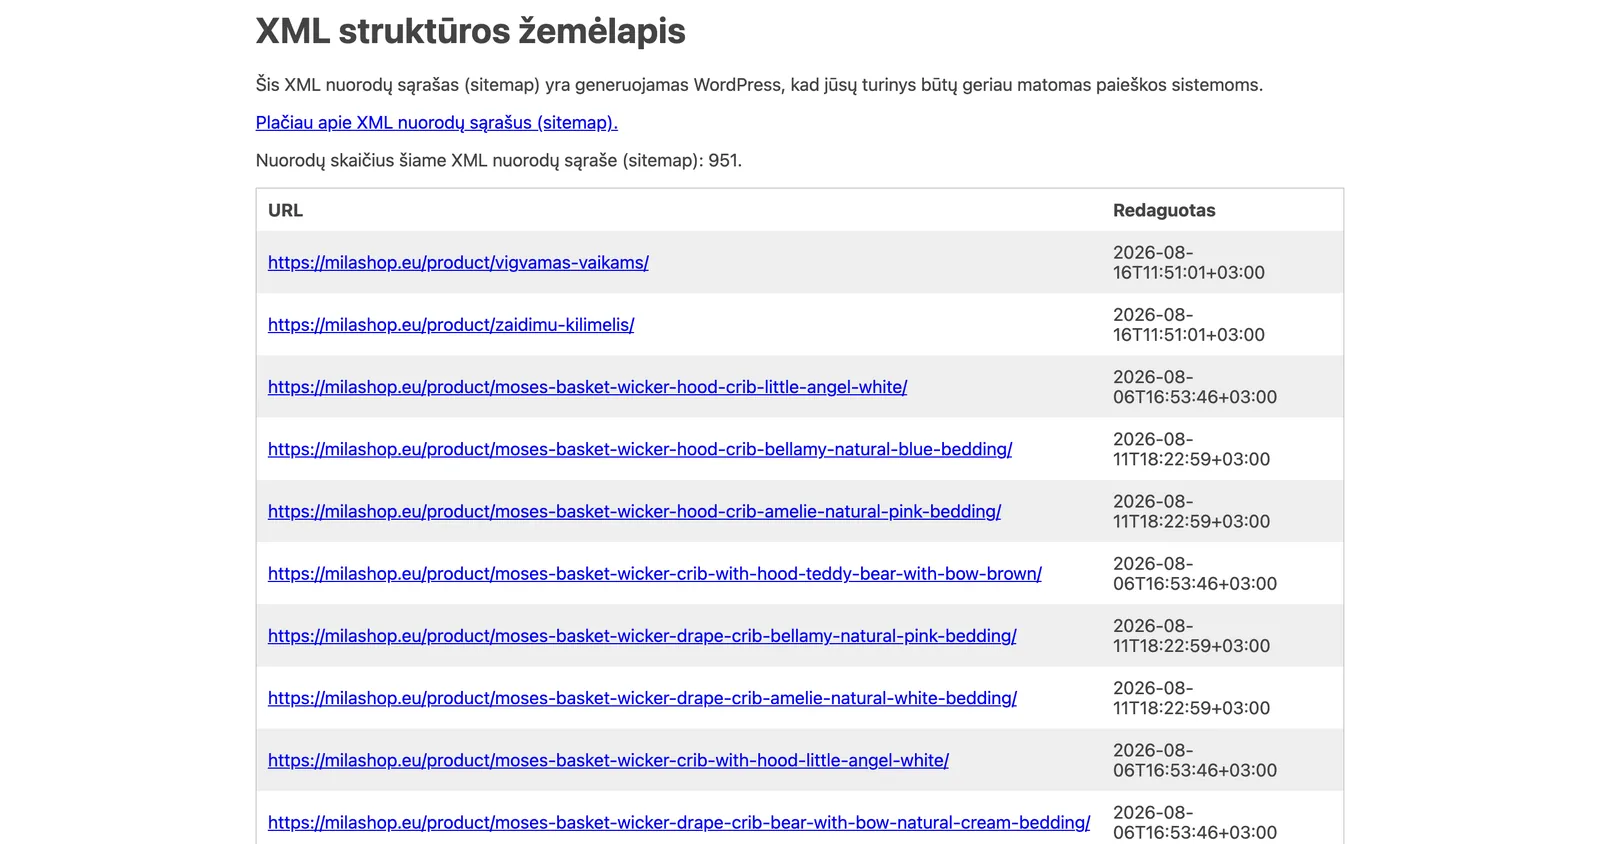Image resolution: width=1600 pixels, height=844 pixels.
Task: Open drape-crib-amelie-natural-white-bedding link
Action: (x=642, y=698)
